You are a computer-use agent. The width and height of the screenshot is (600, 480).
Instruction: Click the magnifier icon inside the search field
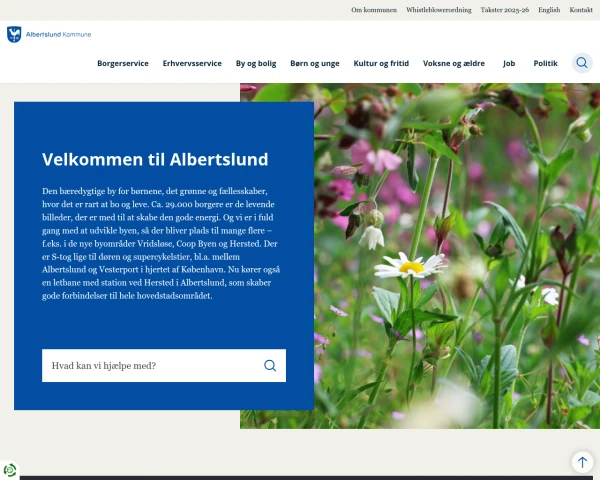pyautogui.click(x=270, y=366)
